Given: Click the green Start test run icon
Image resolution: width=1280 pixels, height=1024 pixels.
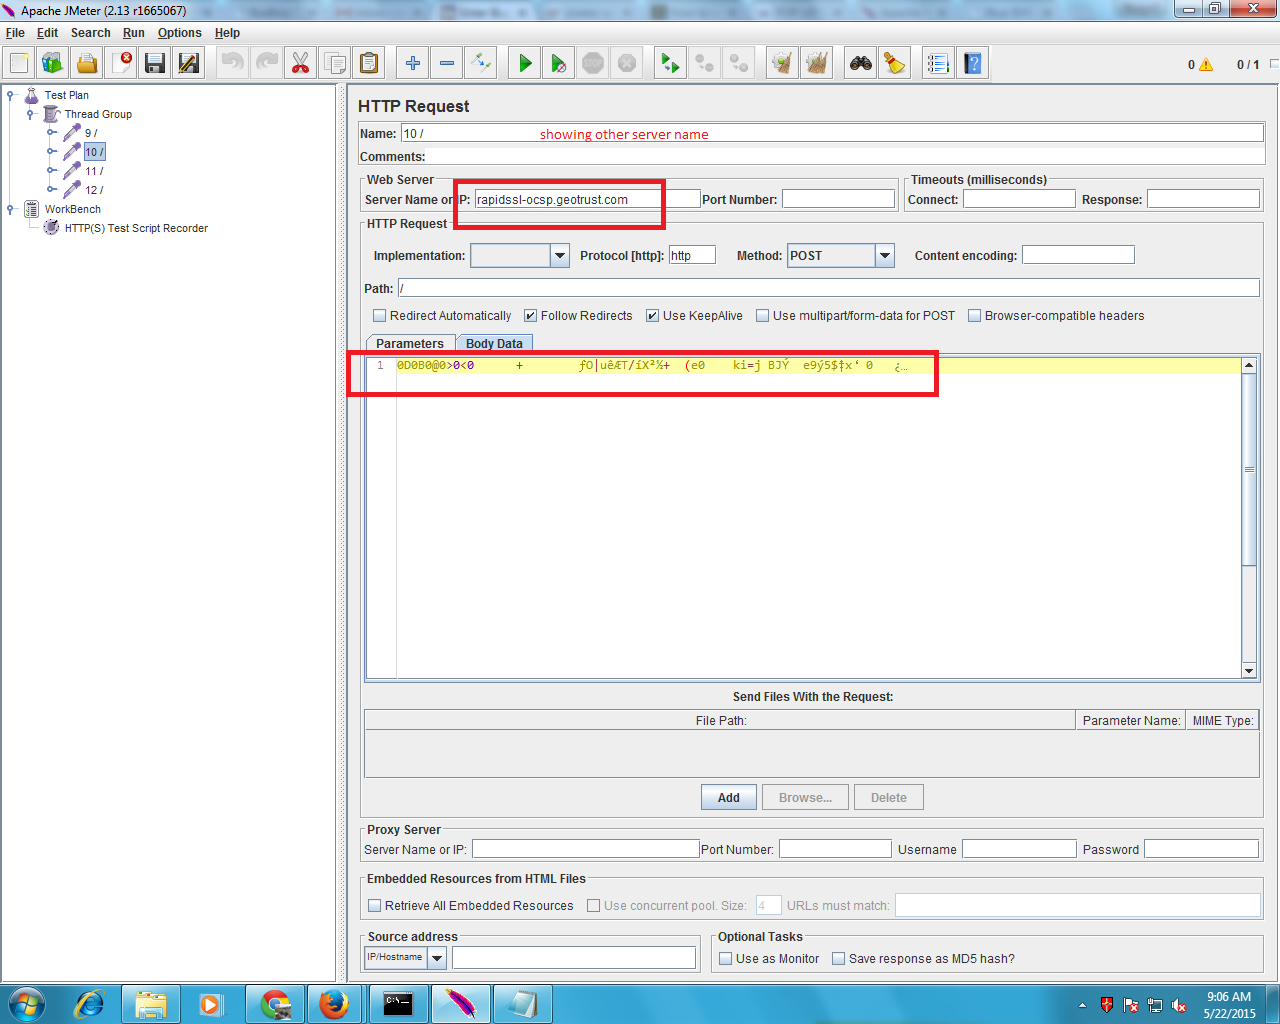Looking at the screenshot, I should click(524, 63).
